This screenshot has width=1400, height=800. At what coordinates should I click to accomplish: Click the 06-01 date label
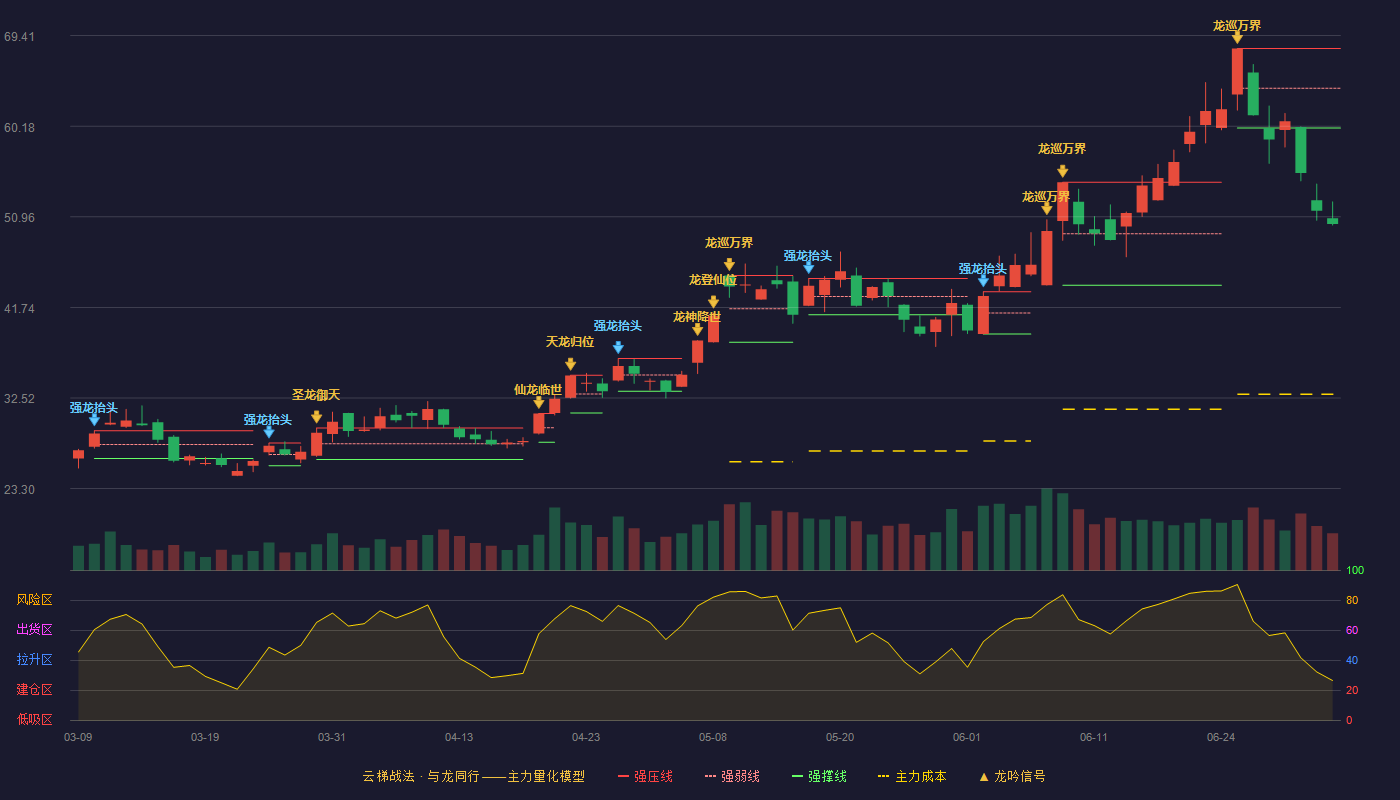967,737
